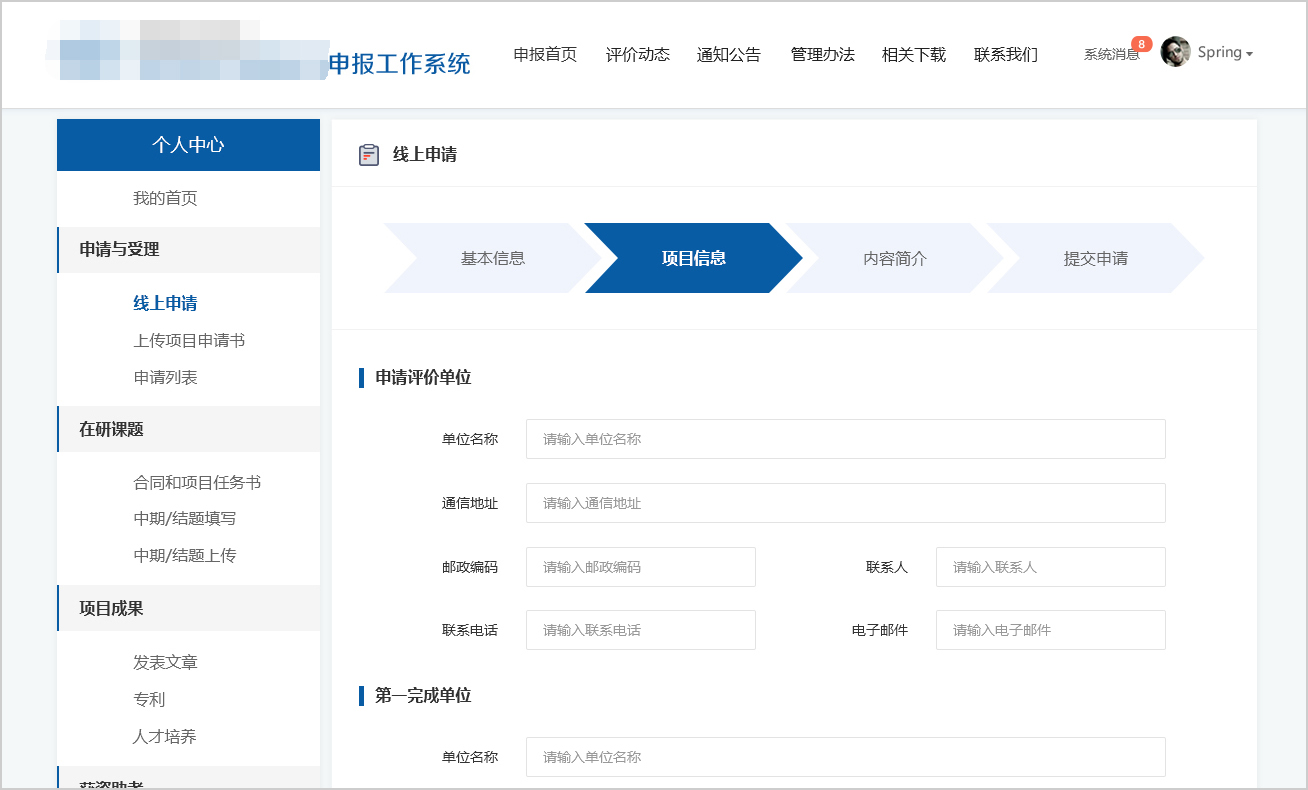Open 申报首页 in top navigation
Image resolution: width=1308 pixels, height=790 pixels.
[x=544, y=55]
